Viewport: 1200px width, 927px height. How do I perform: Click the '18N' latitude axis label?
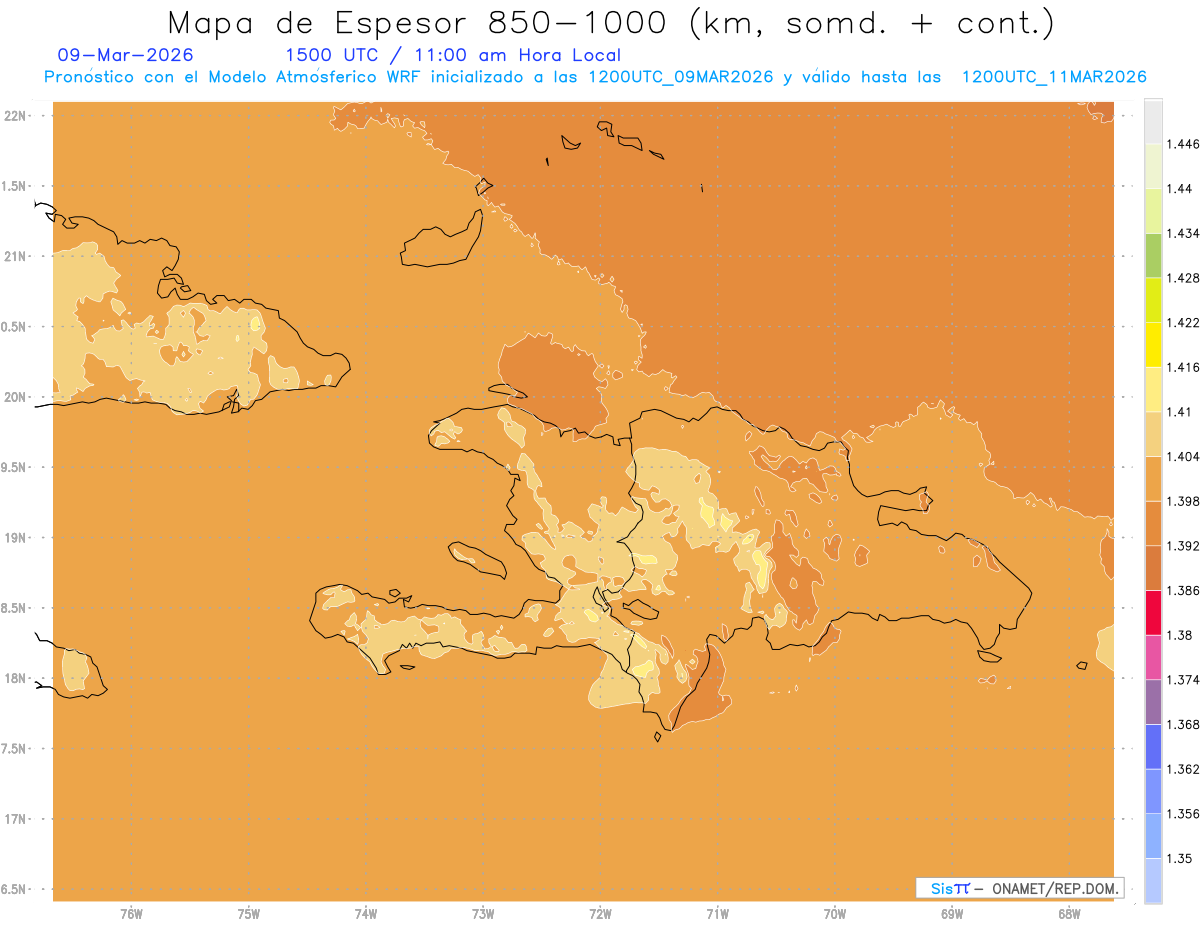(x=16, y=678)
